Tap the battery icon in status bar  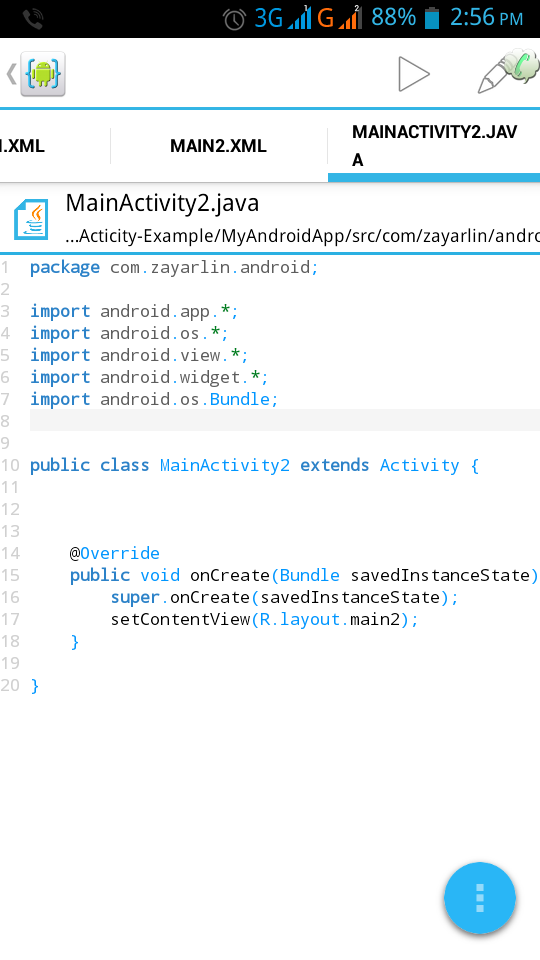(432, 18)
